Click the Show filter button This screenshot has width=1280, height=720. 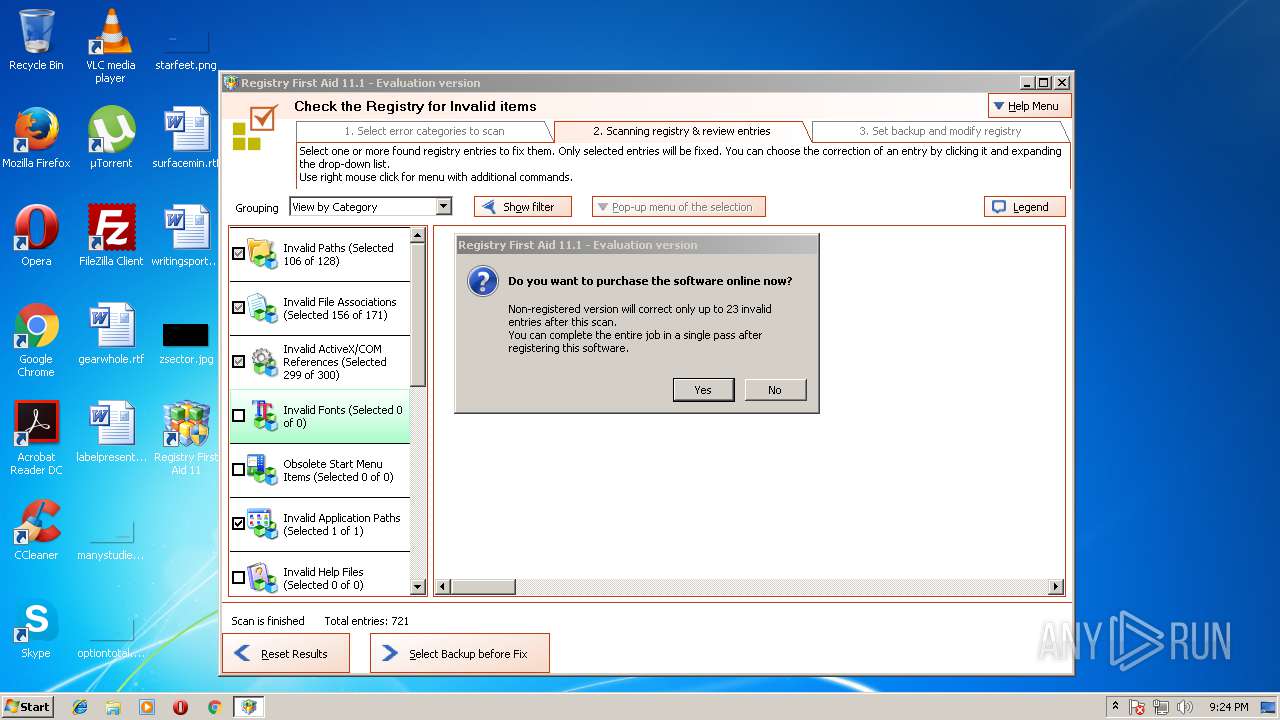523,207
